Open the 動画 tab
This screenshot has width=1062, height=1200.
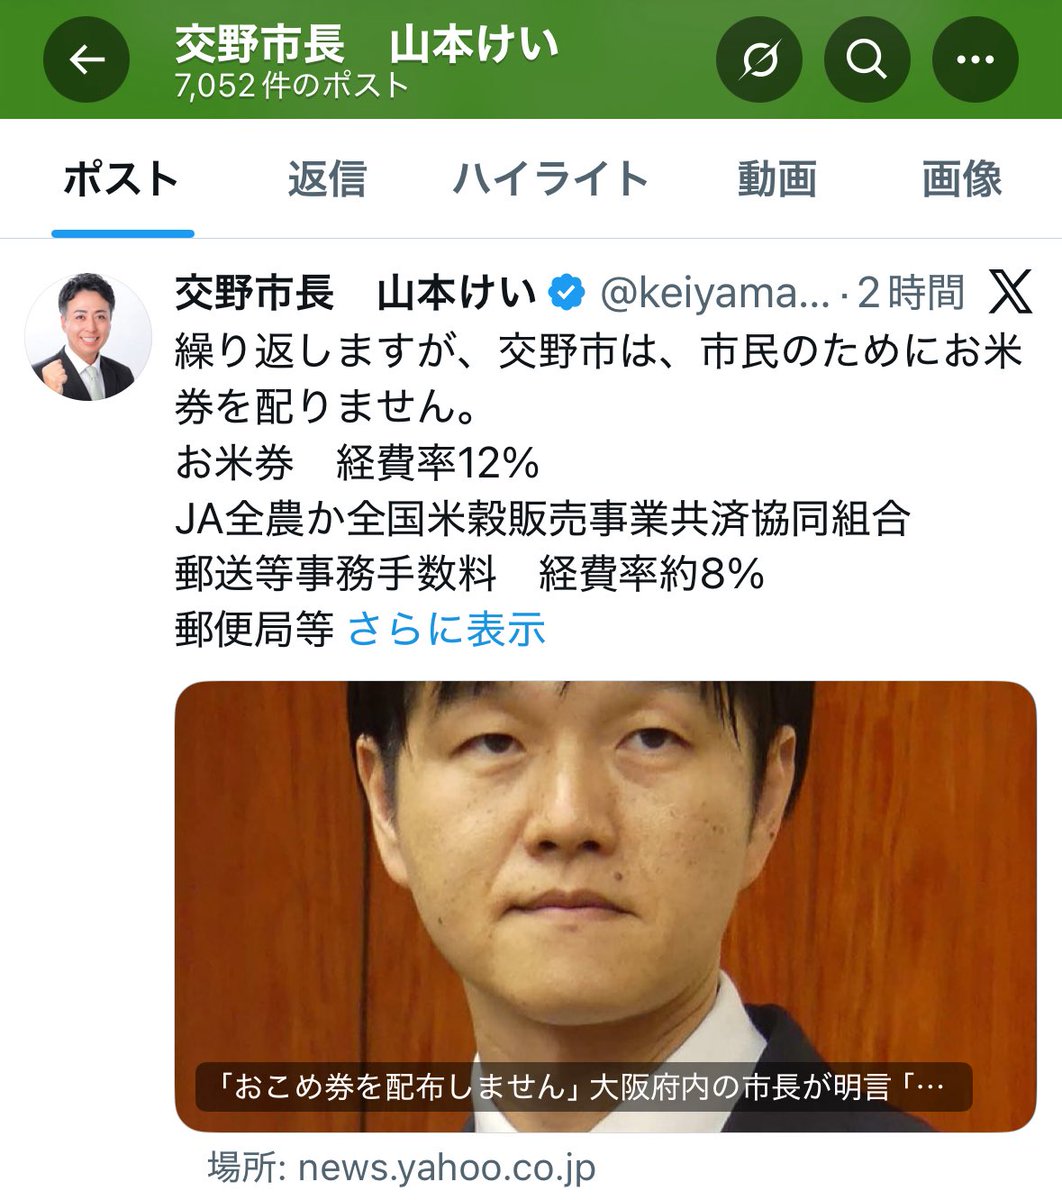point(777,180)
